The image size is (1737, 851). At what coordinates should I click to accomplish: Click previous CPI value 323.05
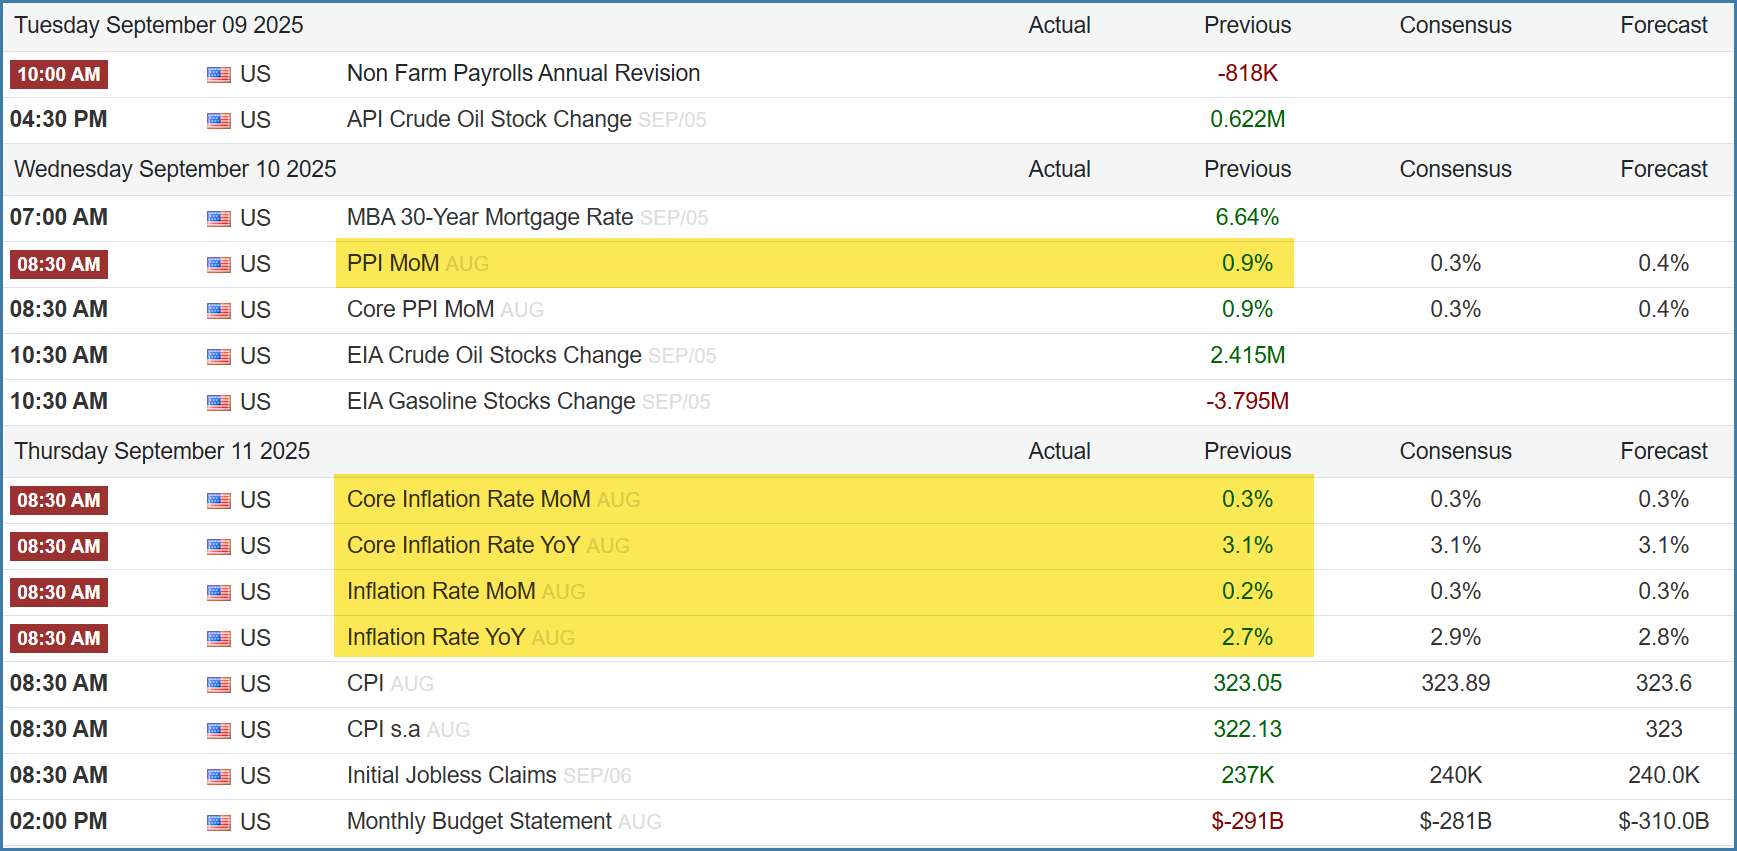(1248, 683)
